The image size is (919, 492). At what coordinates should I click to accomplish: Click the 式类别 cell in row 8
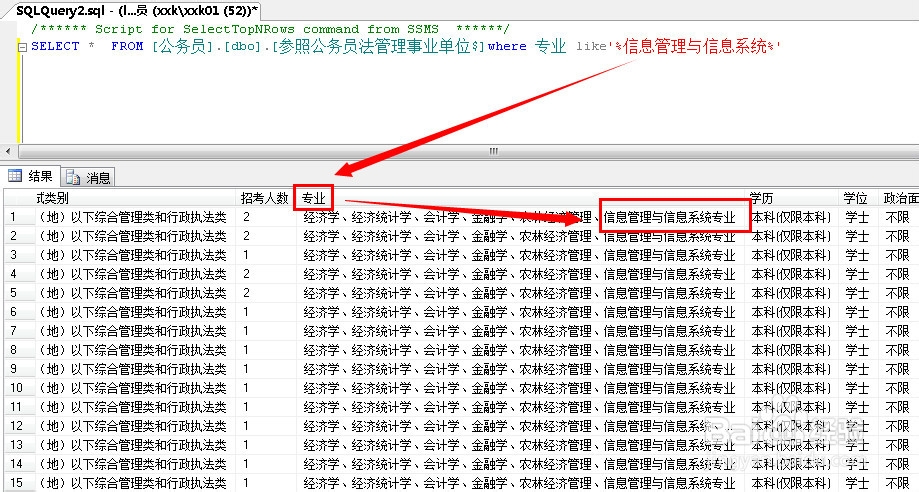coord(135,350)
